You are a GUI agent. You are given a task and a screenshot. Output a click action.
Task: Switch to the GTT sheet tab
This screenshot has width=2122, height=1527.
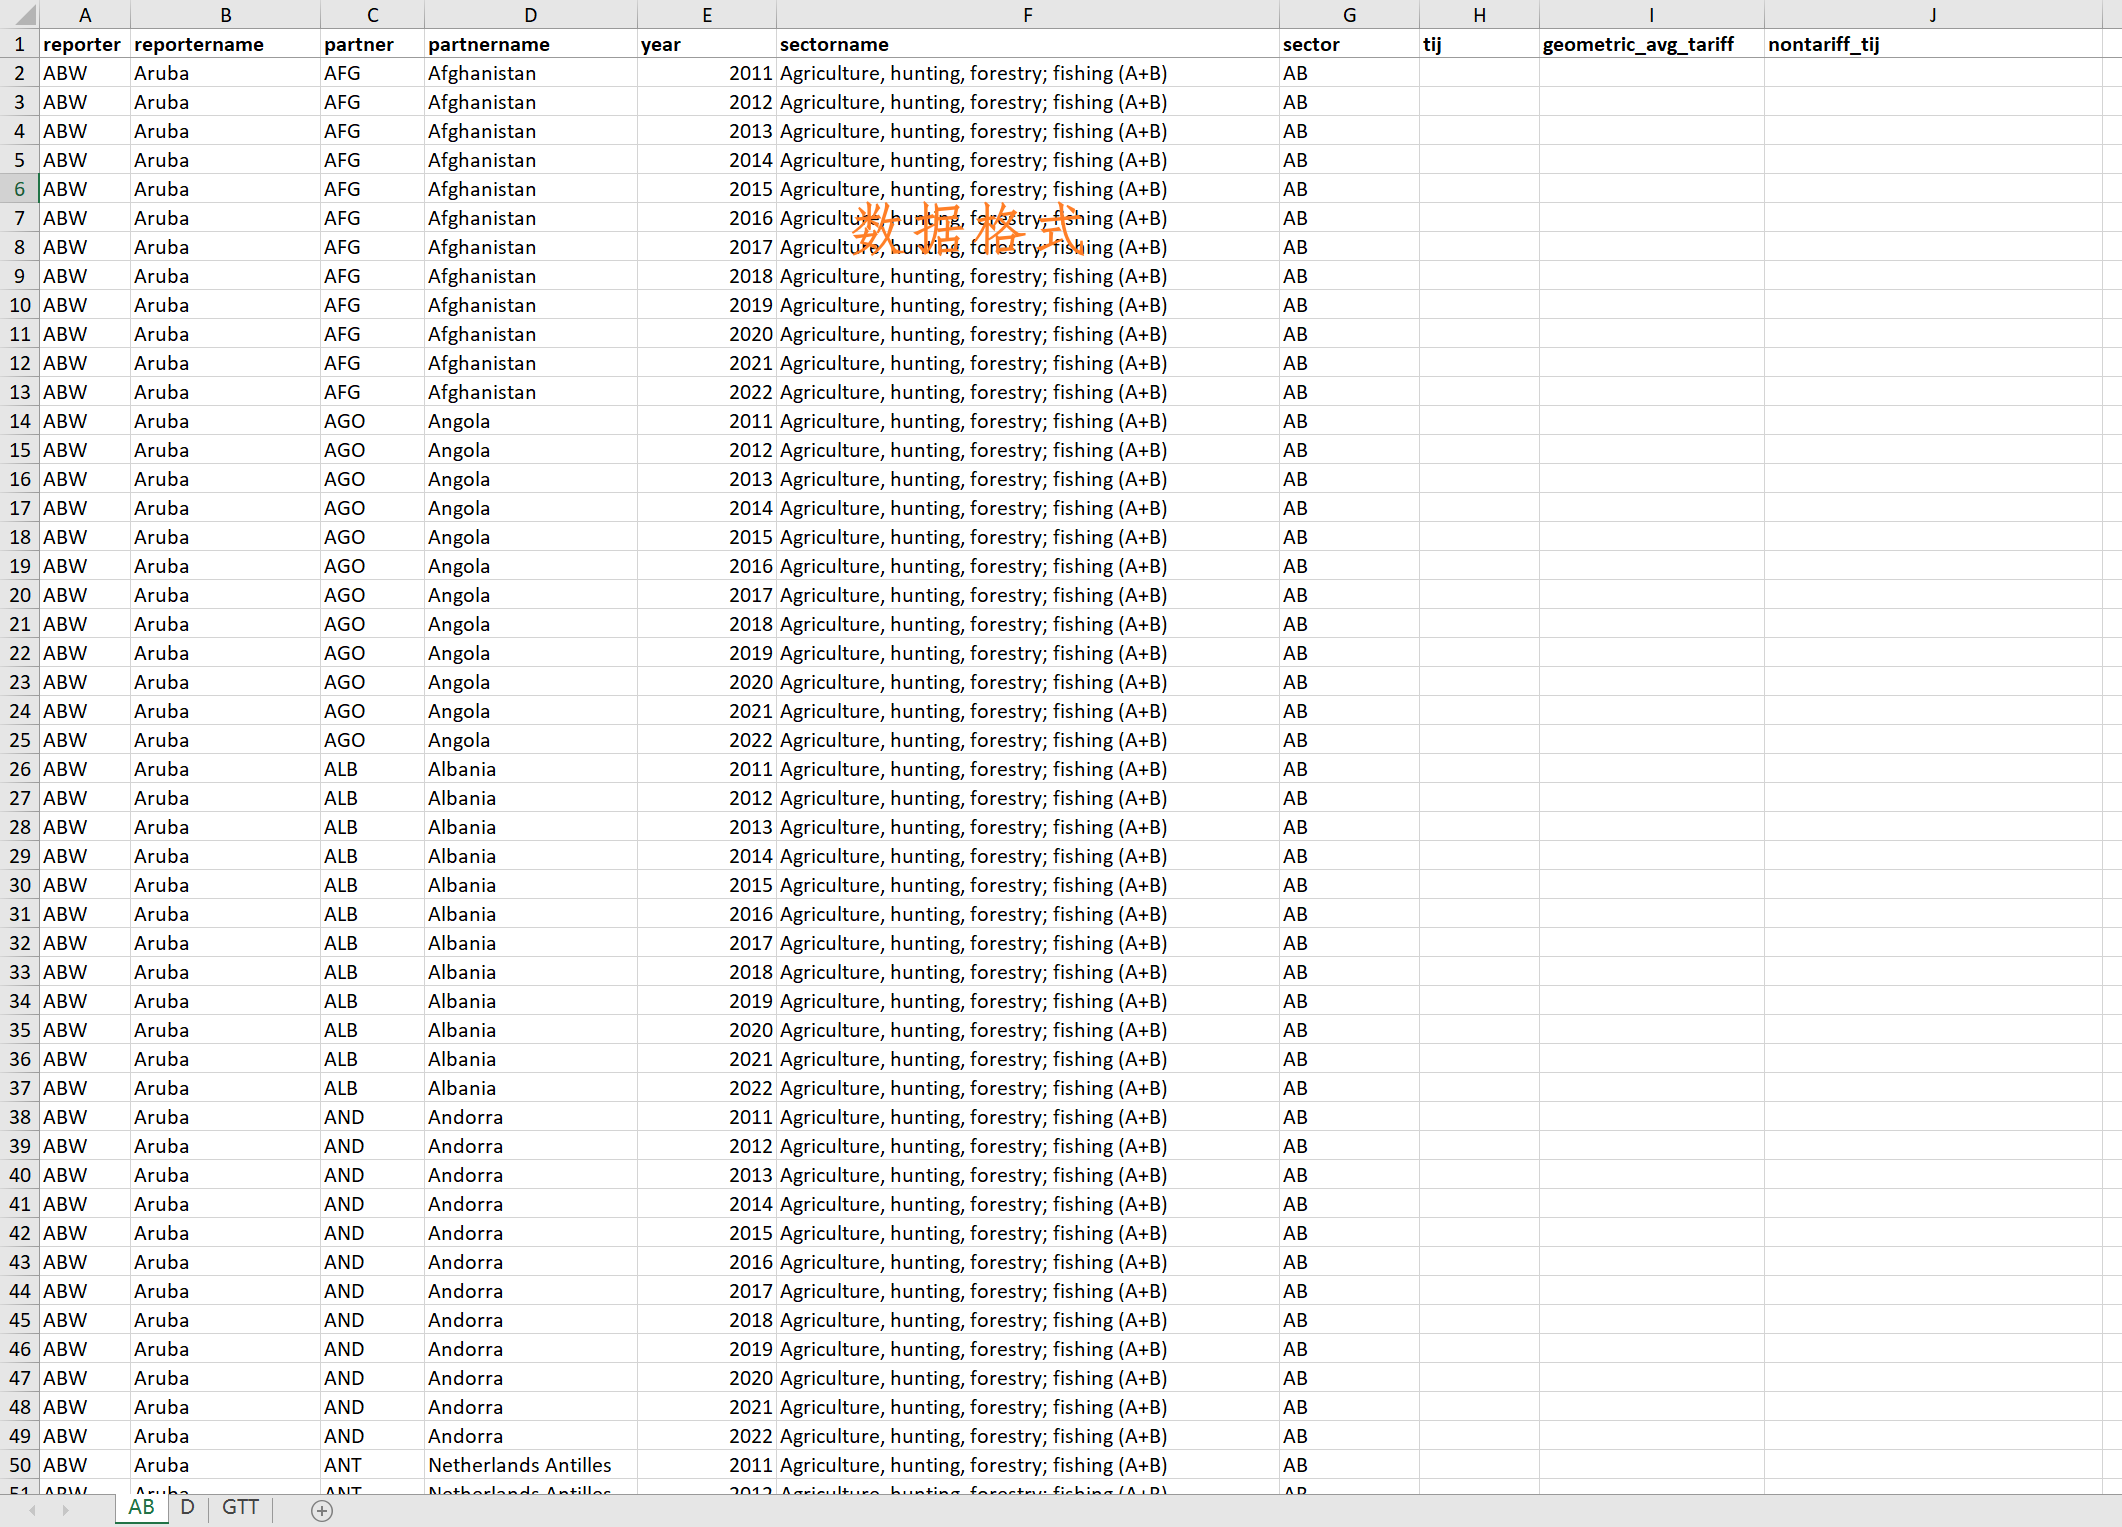(240, 1507)
